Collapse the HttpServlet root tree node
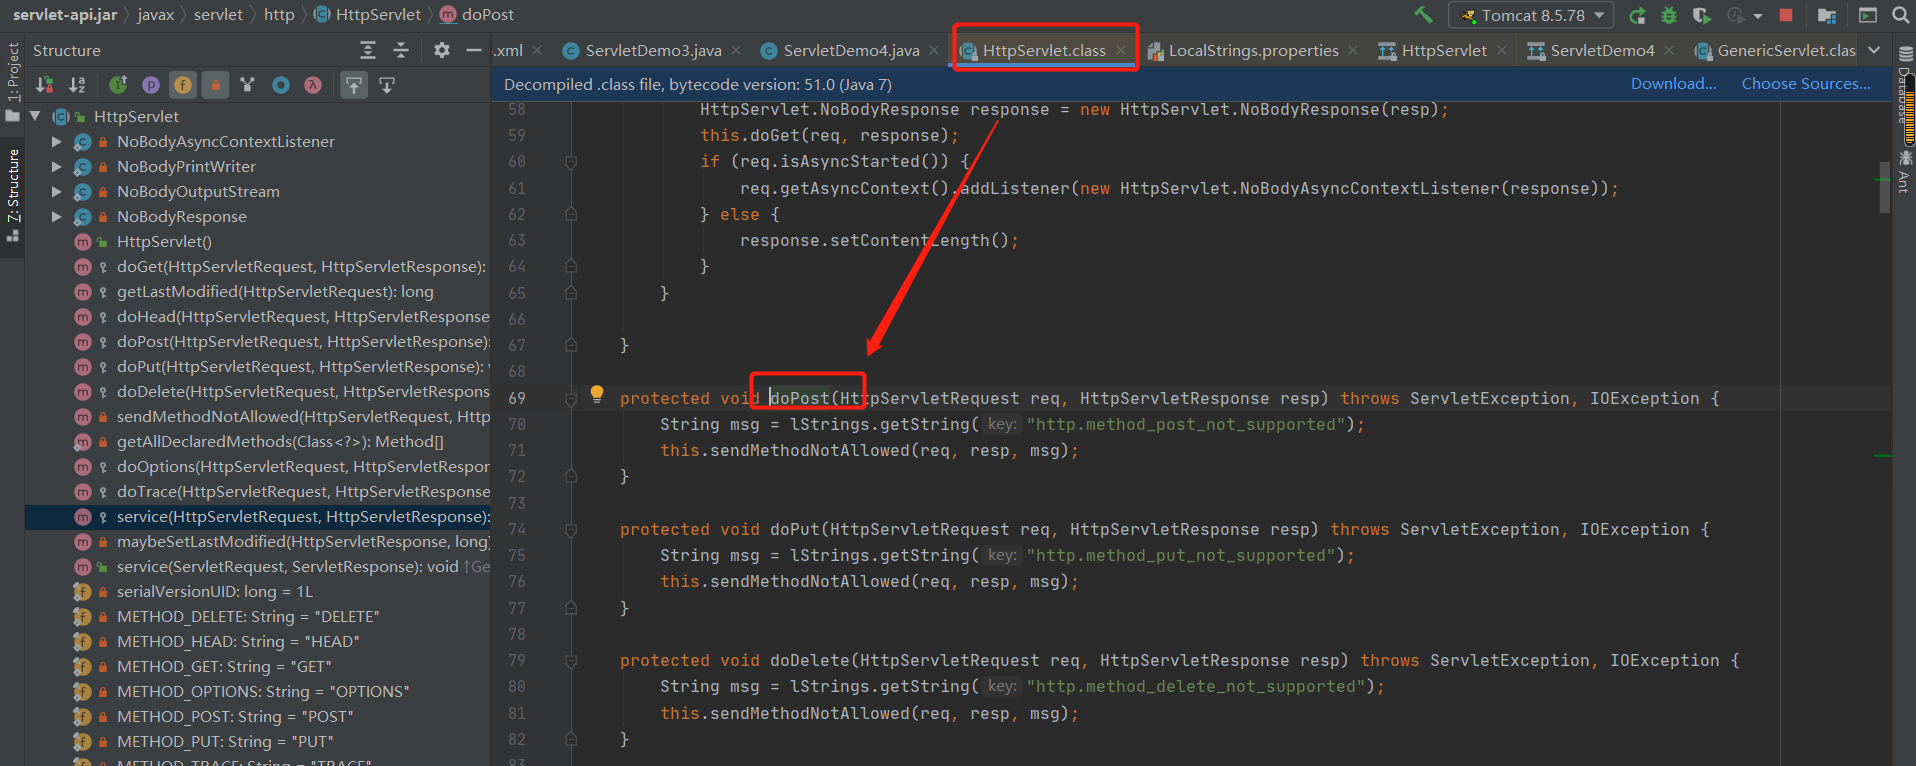This screenshot has width=1916, height=766. [x=35, y=116]
